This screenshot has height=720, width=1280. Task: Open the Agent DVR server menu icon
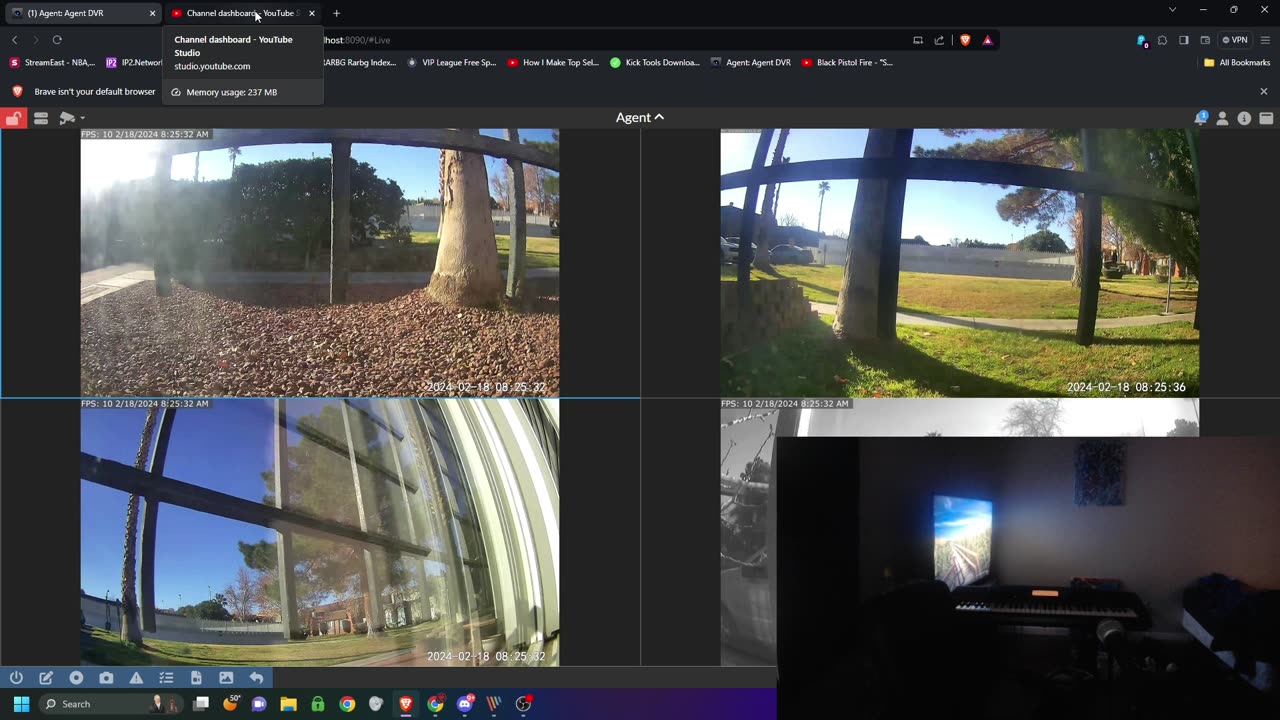[x=41, y=118]
